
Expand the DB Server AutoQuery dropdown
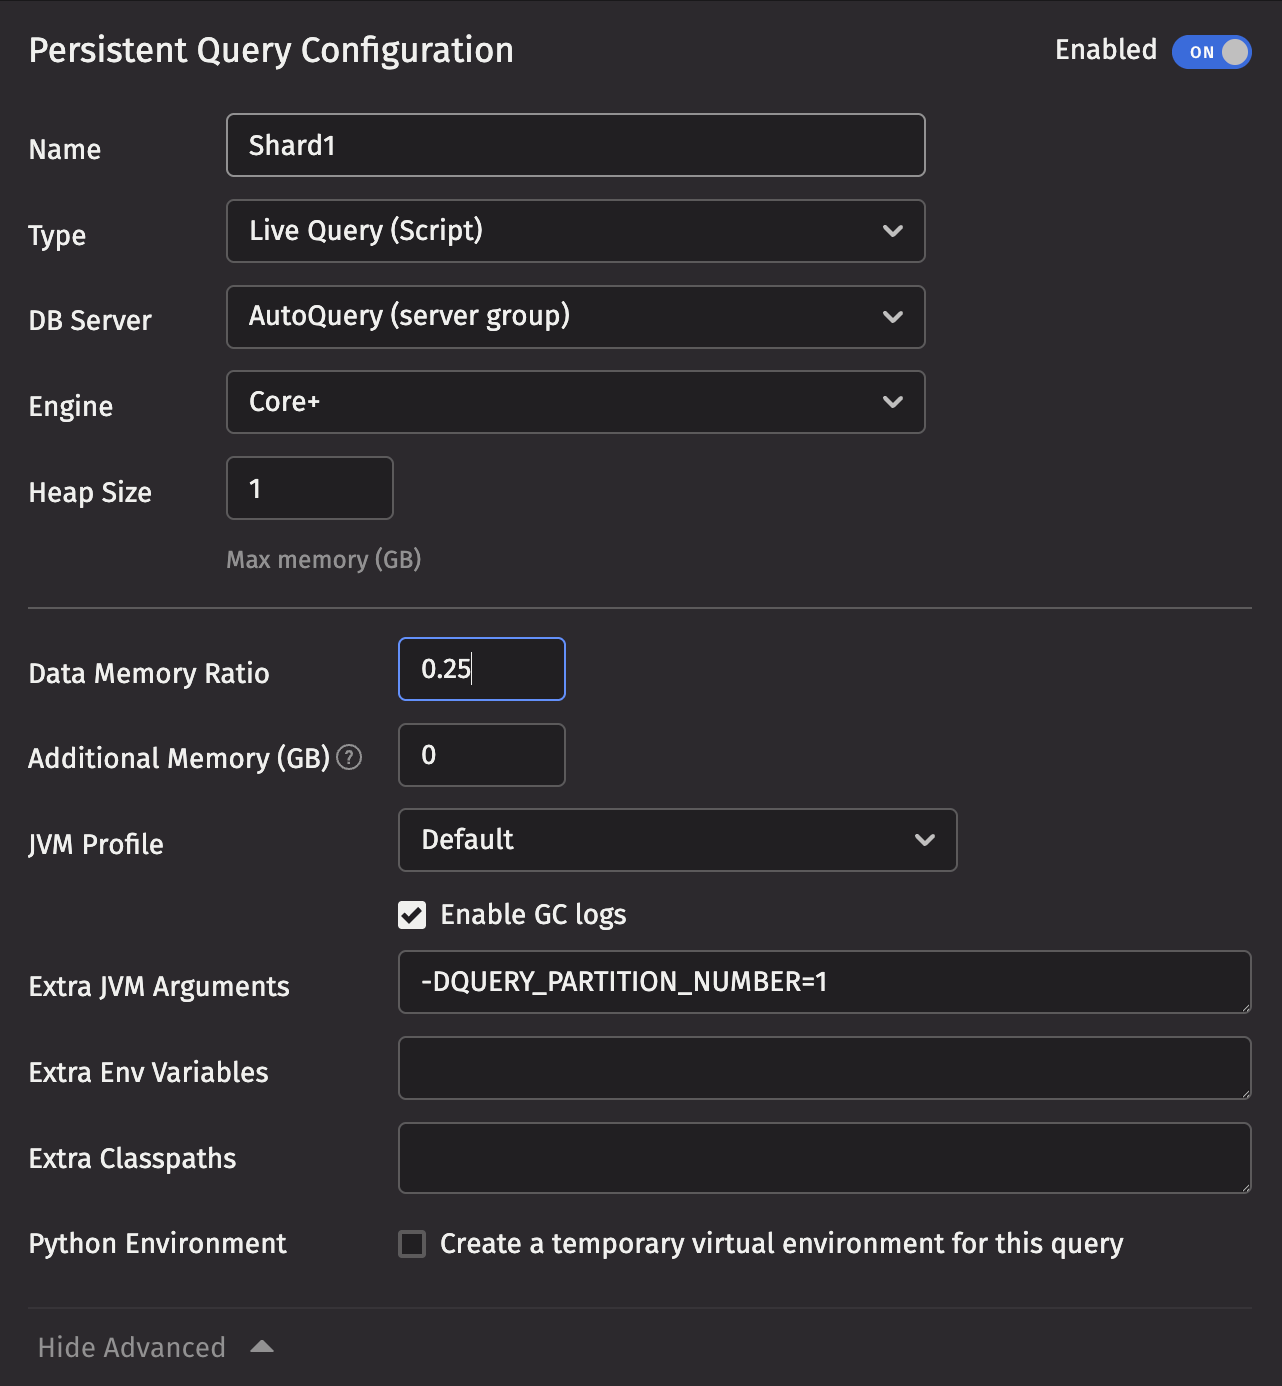pyautogui.click(x=575, y=317)
